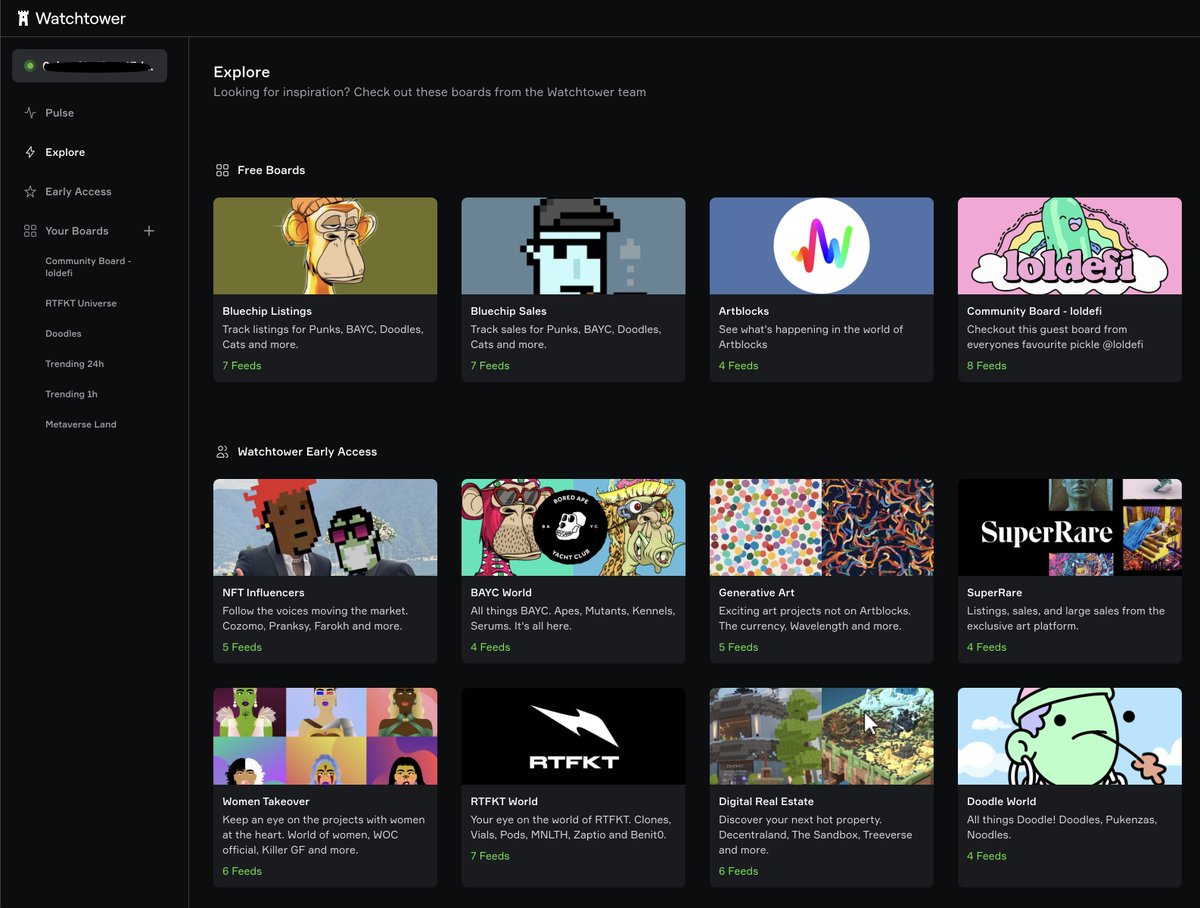Screen dimensions: 1200x908
Task: Click Women Takeover card title
Action: point(266,801)
